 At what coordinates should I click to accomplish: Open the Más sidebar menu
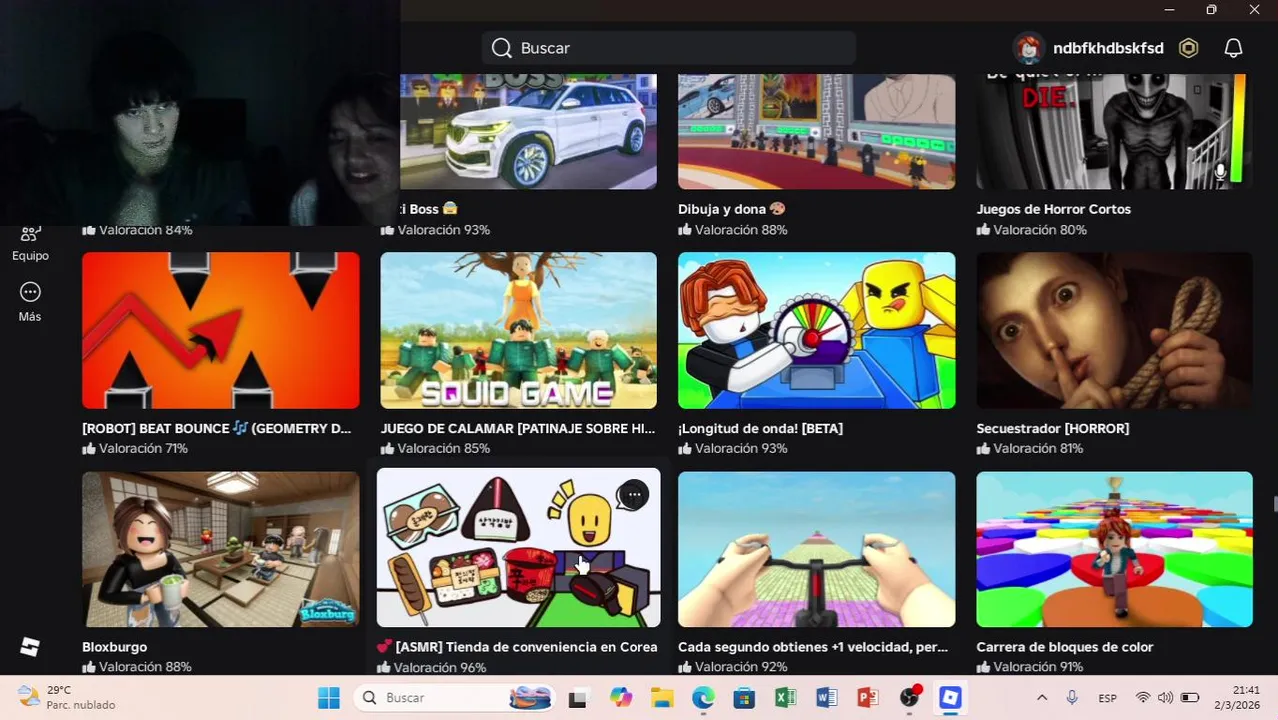[x=30, y=302]
